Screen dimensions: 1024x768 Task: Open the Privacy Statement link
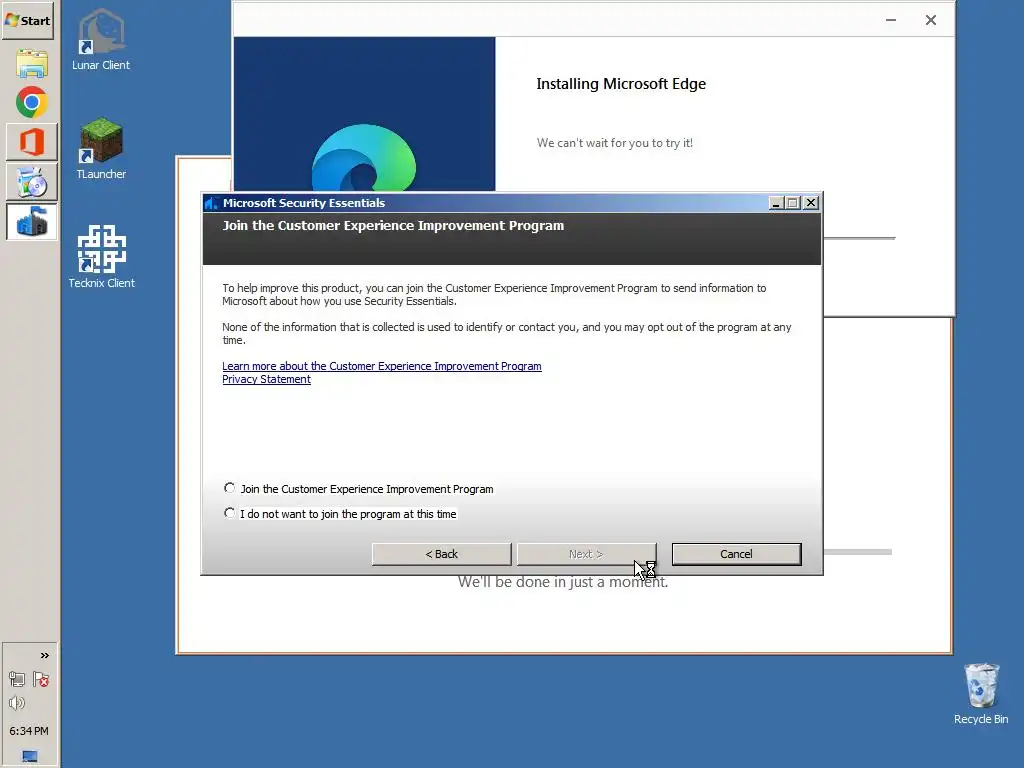tap(266, 379)
